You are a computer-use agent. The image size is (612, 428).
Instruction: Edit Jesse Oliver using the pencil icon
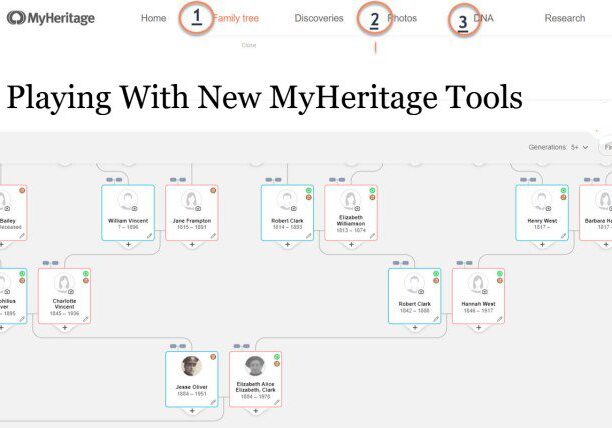coord(213,402)
